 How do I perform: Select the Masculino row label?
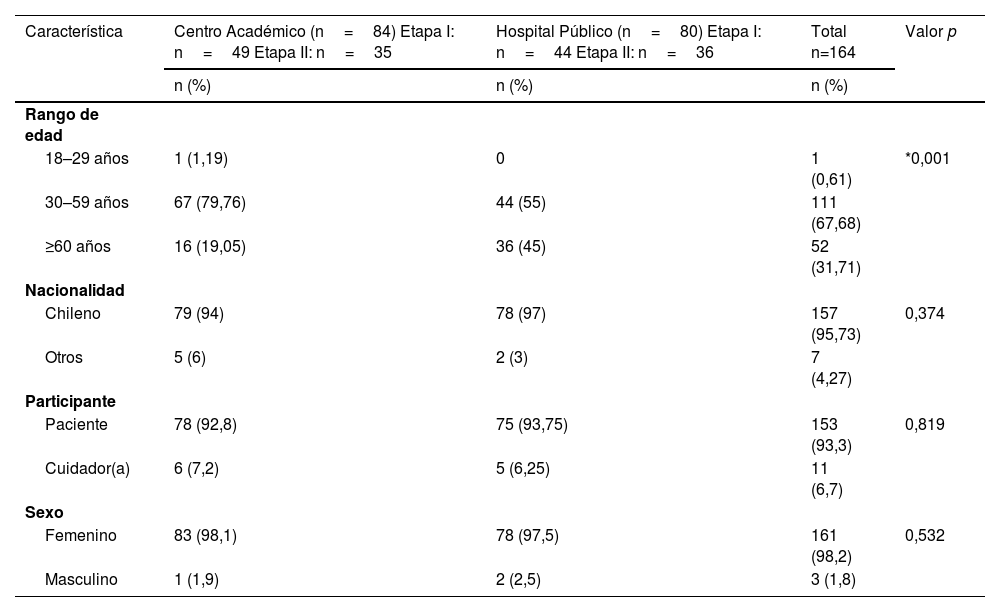point(81,580)
